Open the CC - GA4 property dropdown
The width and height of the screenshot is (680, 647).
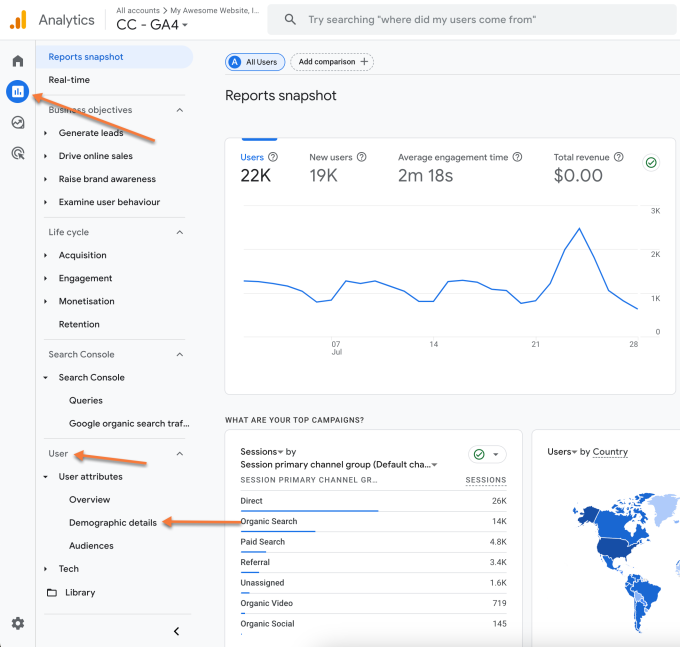[x=152, y=25]
